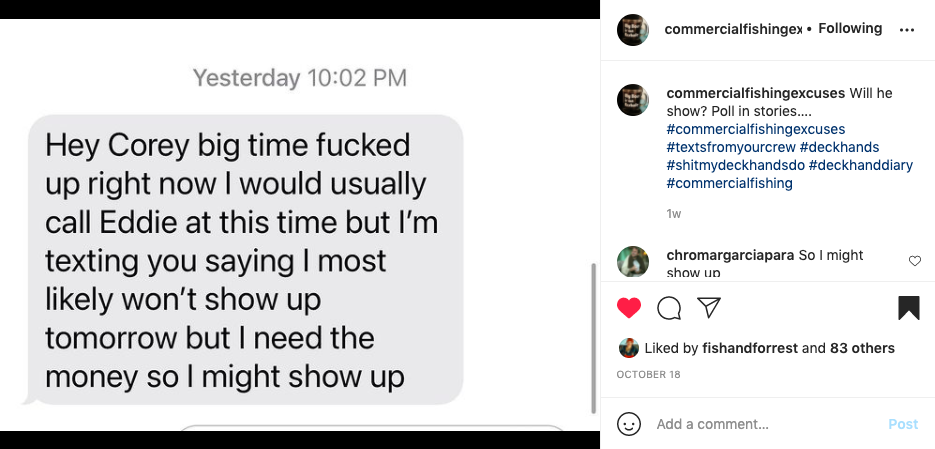Image resolution: width=935 pixels, height=449 pixels.
Task: Open emoji picker smiley icon
Action: [629, 424]
